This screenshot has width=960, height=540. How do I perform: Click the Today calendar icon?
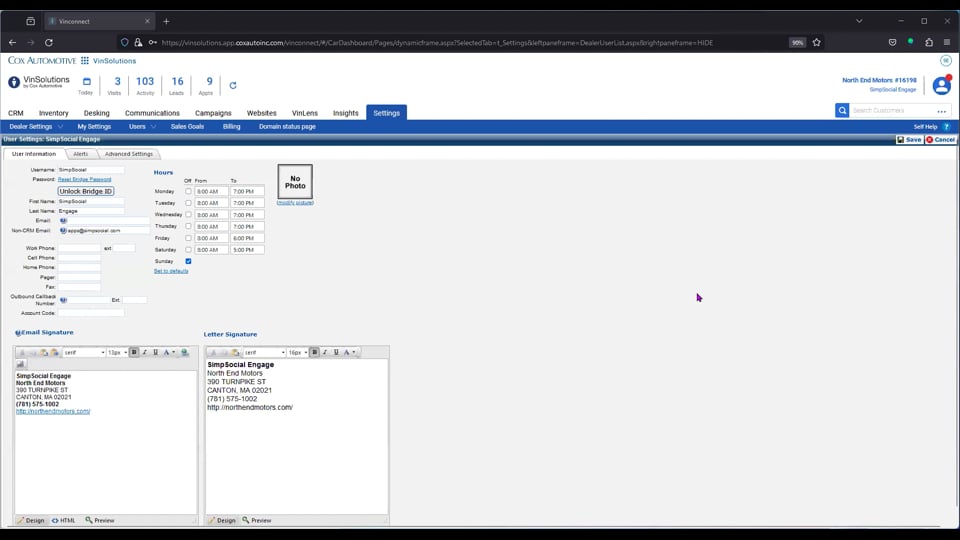86,81
